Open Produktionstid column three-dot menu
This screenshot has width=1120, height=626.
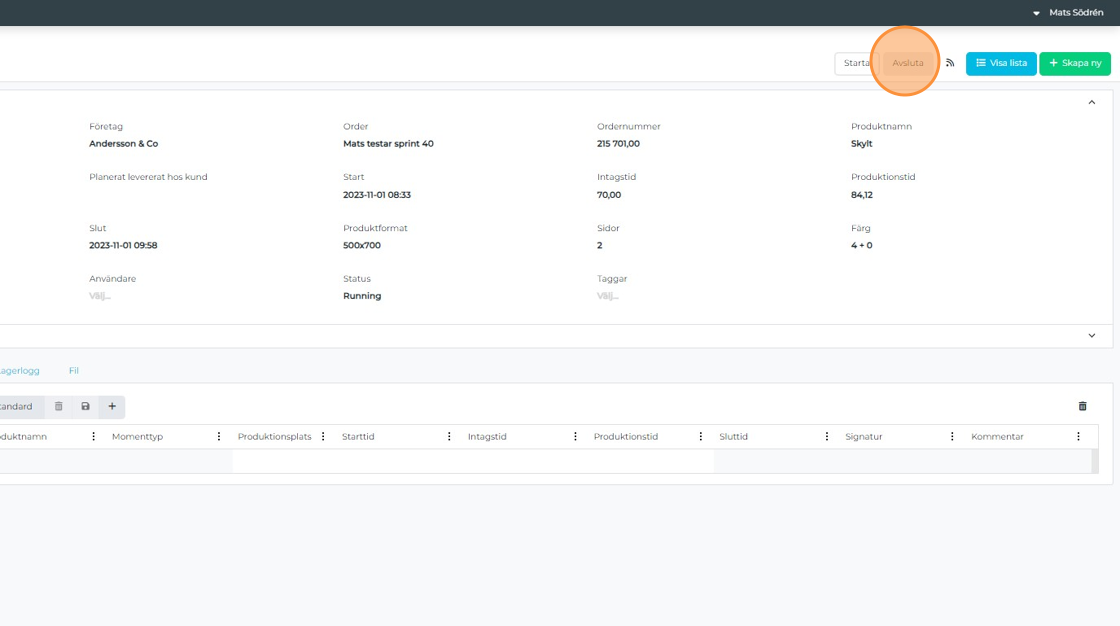(x=701, y=437)
